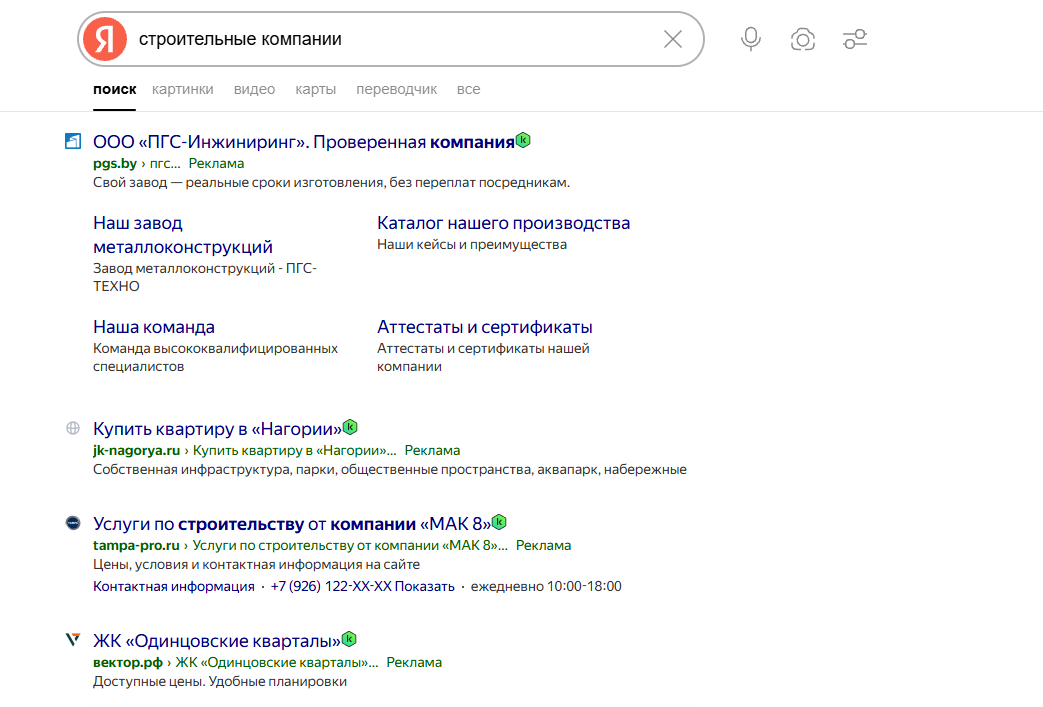Click Реклама label in jk-nagorya.ru line
1043x707 pixels.
tap(432, 451)
